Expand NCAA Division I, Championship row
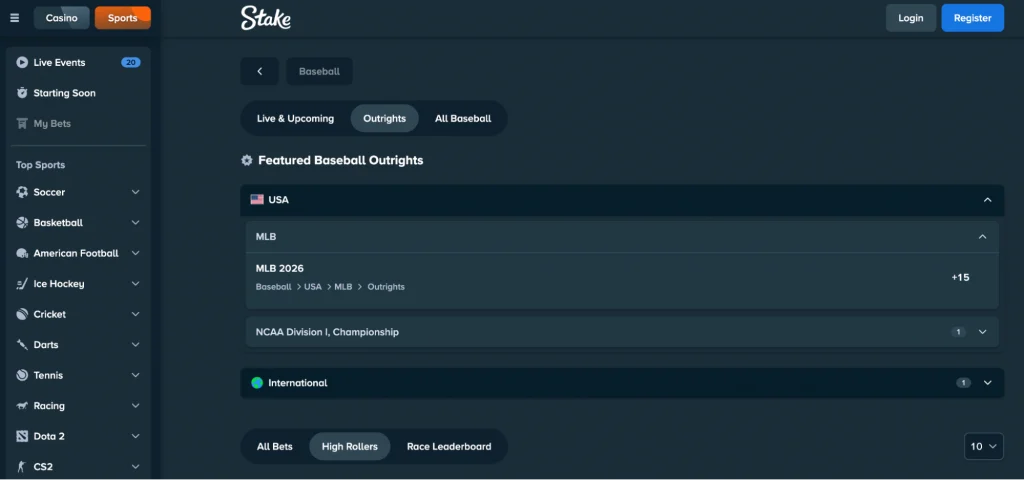This screenshot has height=480, width=1024. click(981, 332)
